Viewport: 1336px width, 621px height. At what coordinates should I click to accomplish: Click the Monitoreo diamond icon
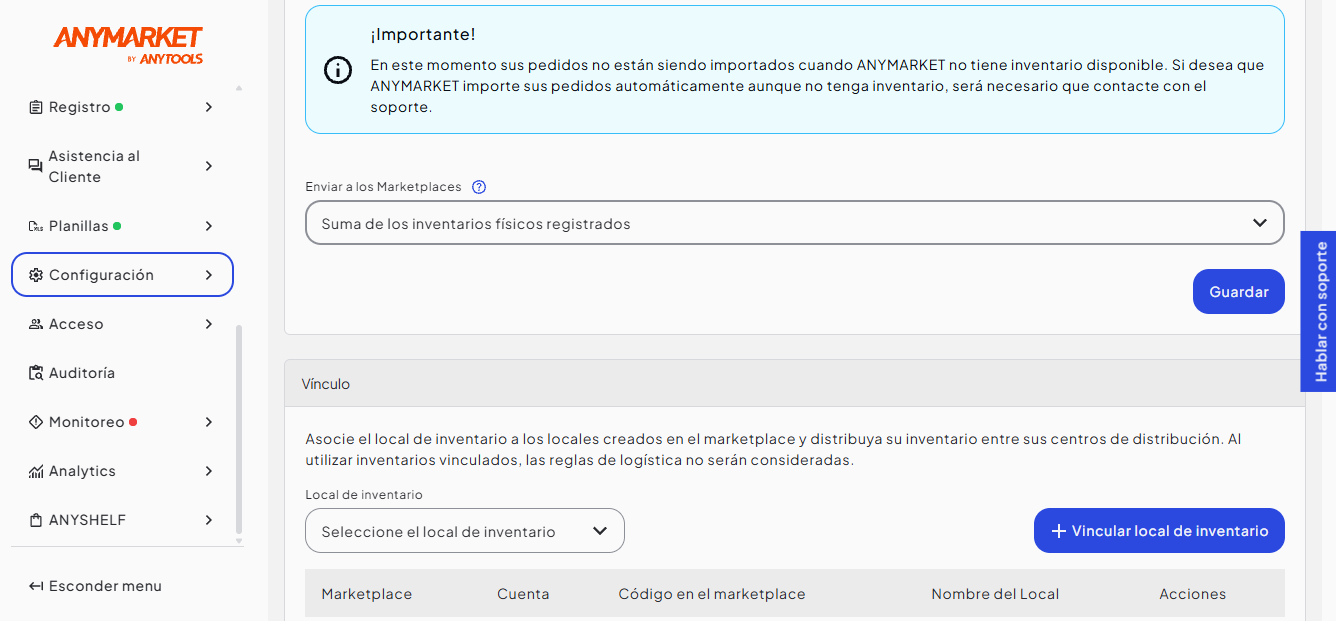pyautogui.click(x=36, y=422)
